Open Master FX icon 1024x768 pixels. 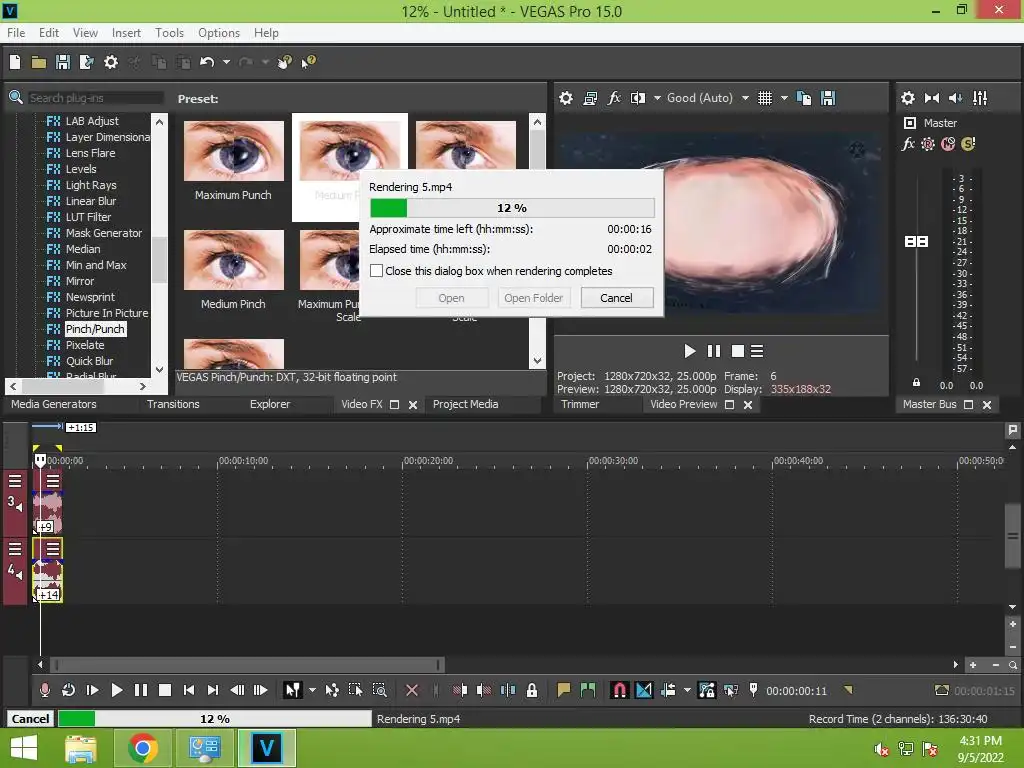tap(908, 144)
